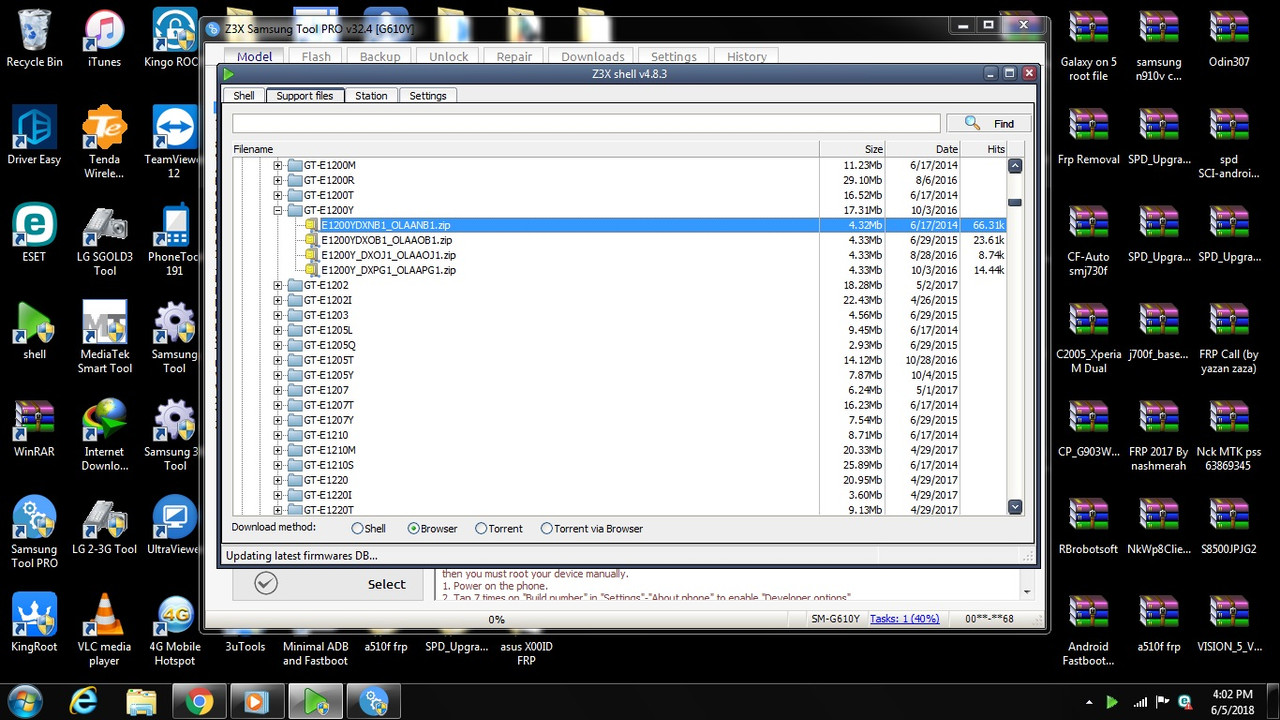The image size is (1280, 720).
Task: Open WinRAR desktop icon
Action: point(34,428)
